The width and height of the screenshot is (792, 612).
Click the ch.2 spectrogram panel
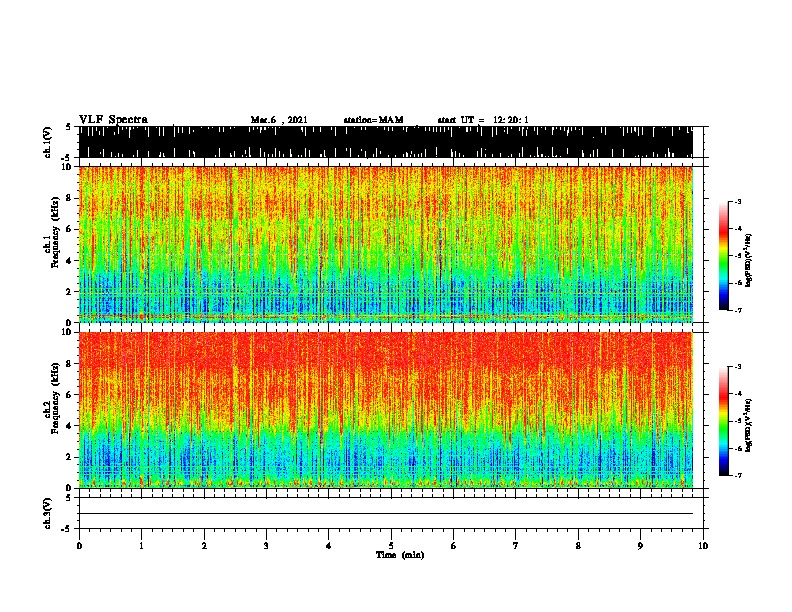click(x=386, y=410)
